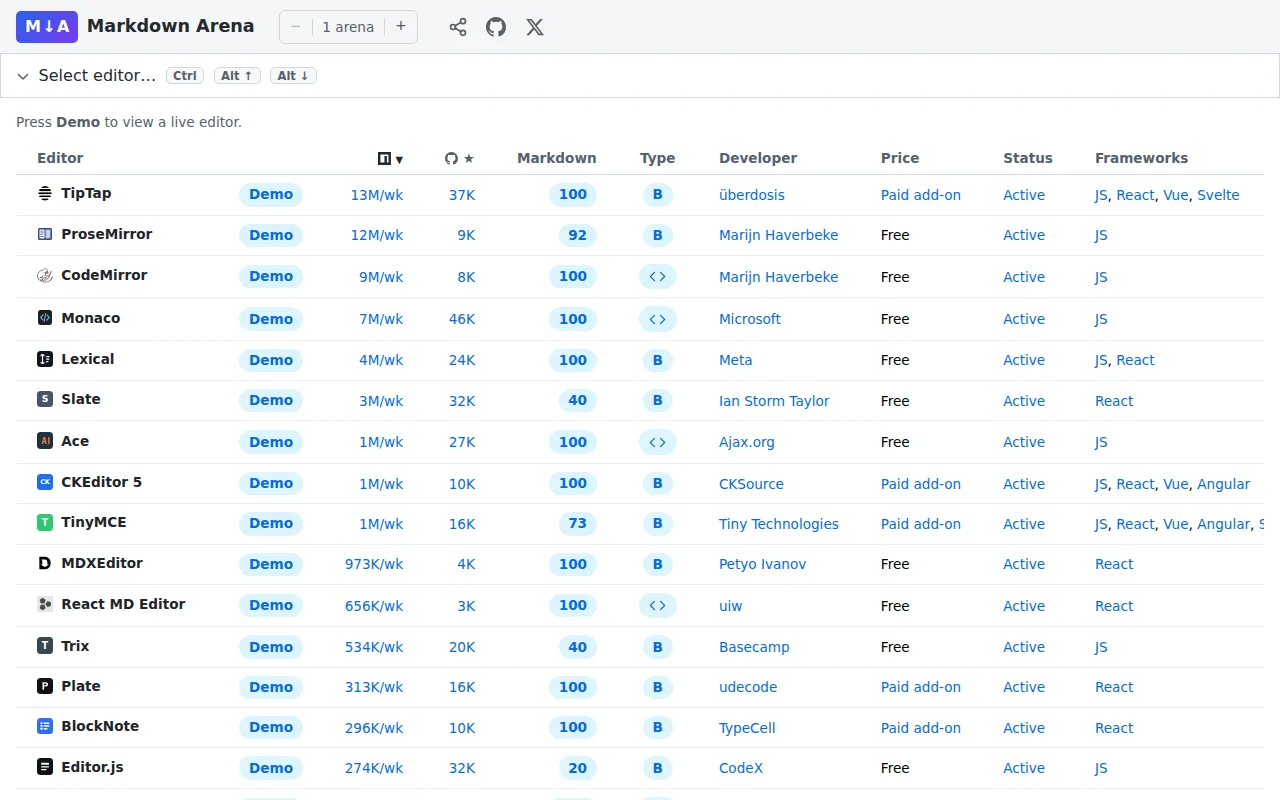Click TipTap's B type badge
Image resolution: width=1280 pixels, height=800 pixels.
click(x=657, y=194)
